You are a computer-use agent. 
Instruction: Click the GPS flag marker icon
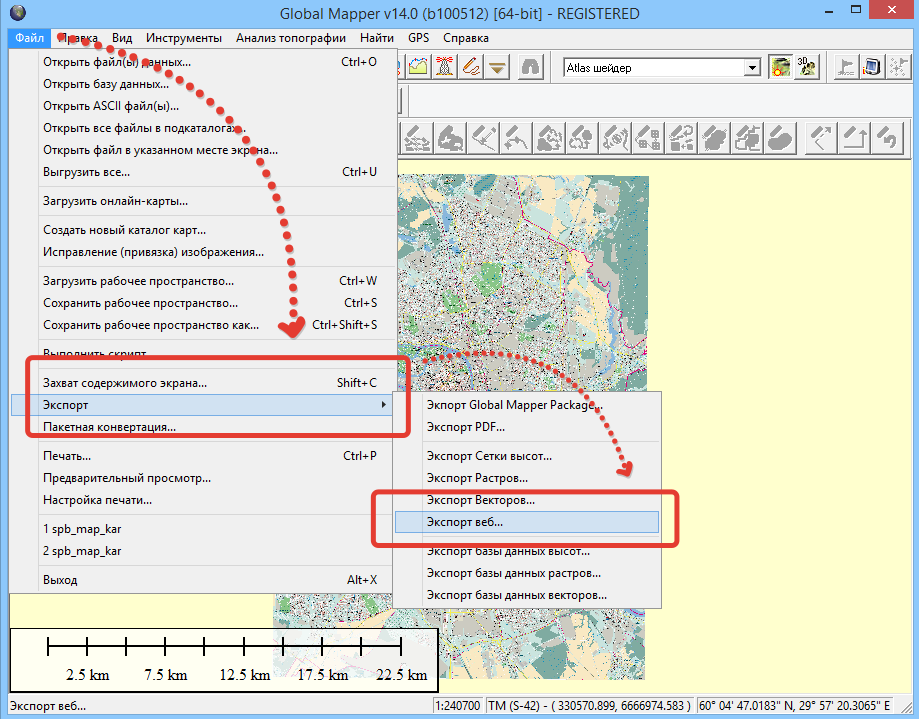(x=845, y=68)
